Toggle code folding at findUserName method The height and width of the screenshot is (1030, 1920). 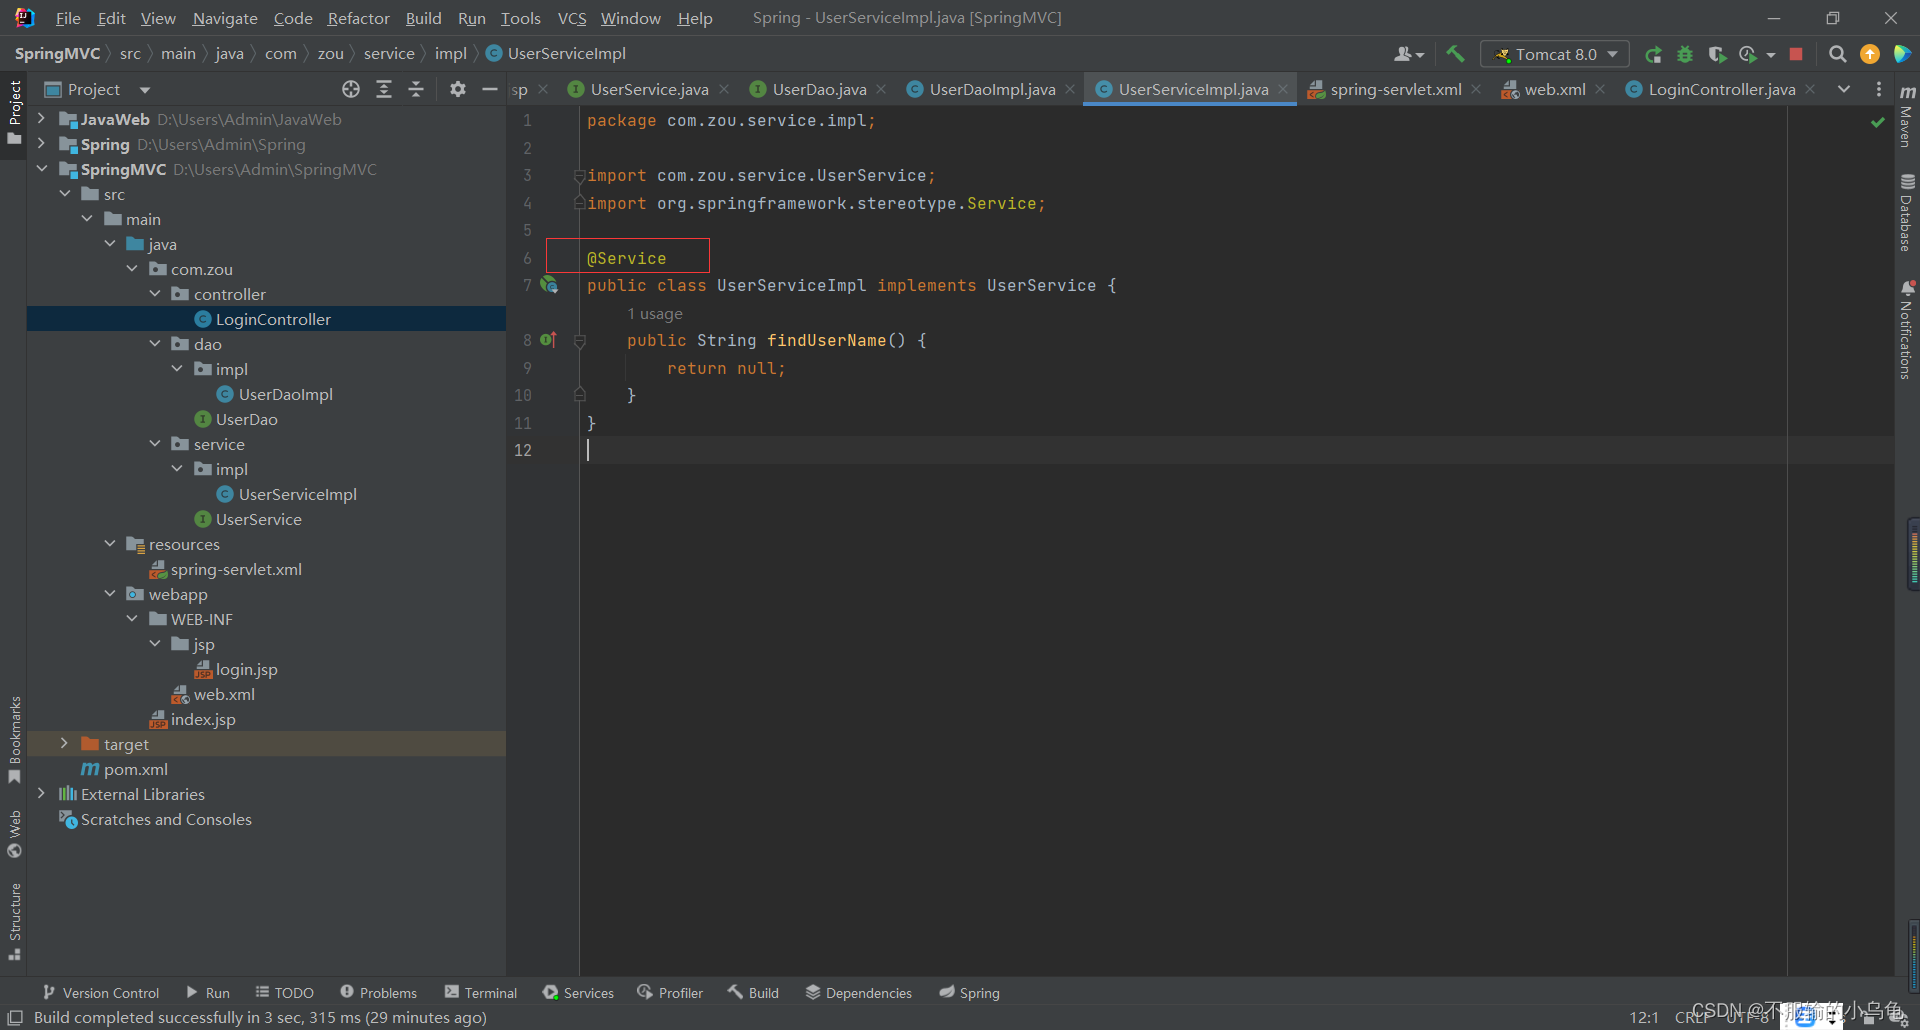[x=579, y=341]
